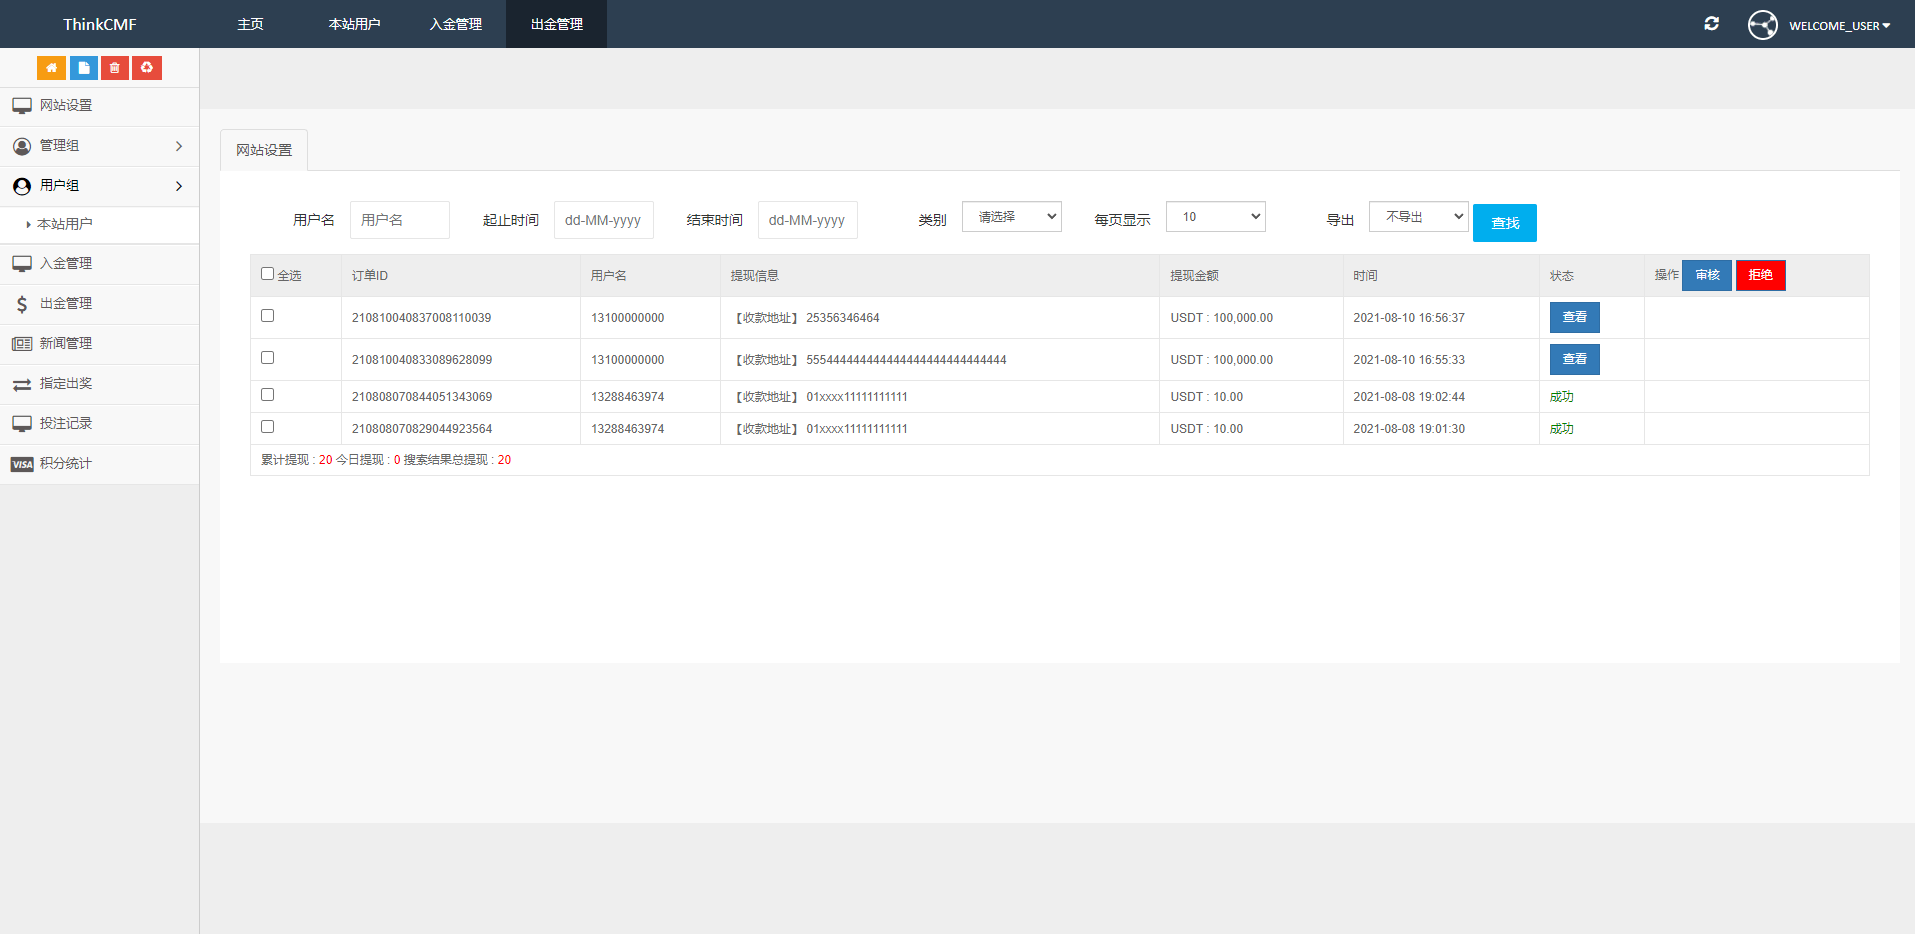Open the 导出 dropdown showing 不导出

[1418, 217]
